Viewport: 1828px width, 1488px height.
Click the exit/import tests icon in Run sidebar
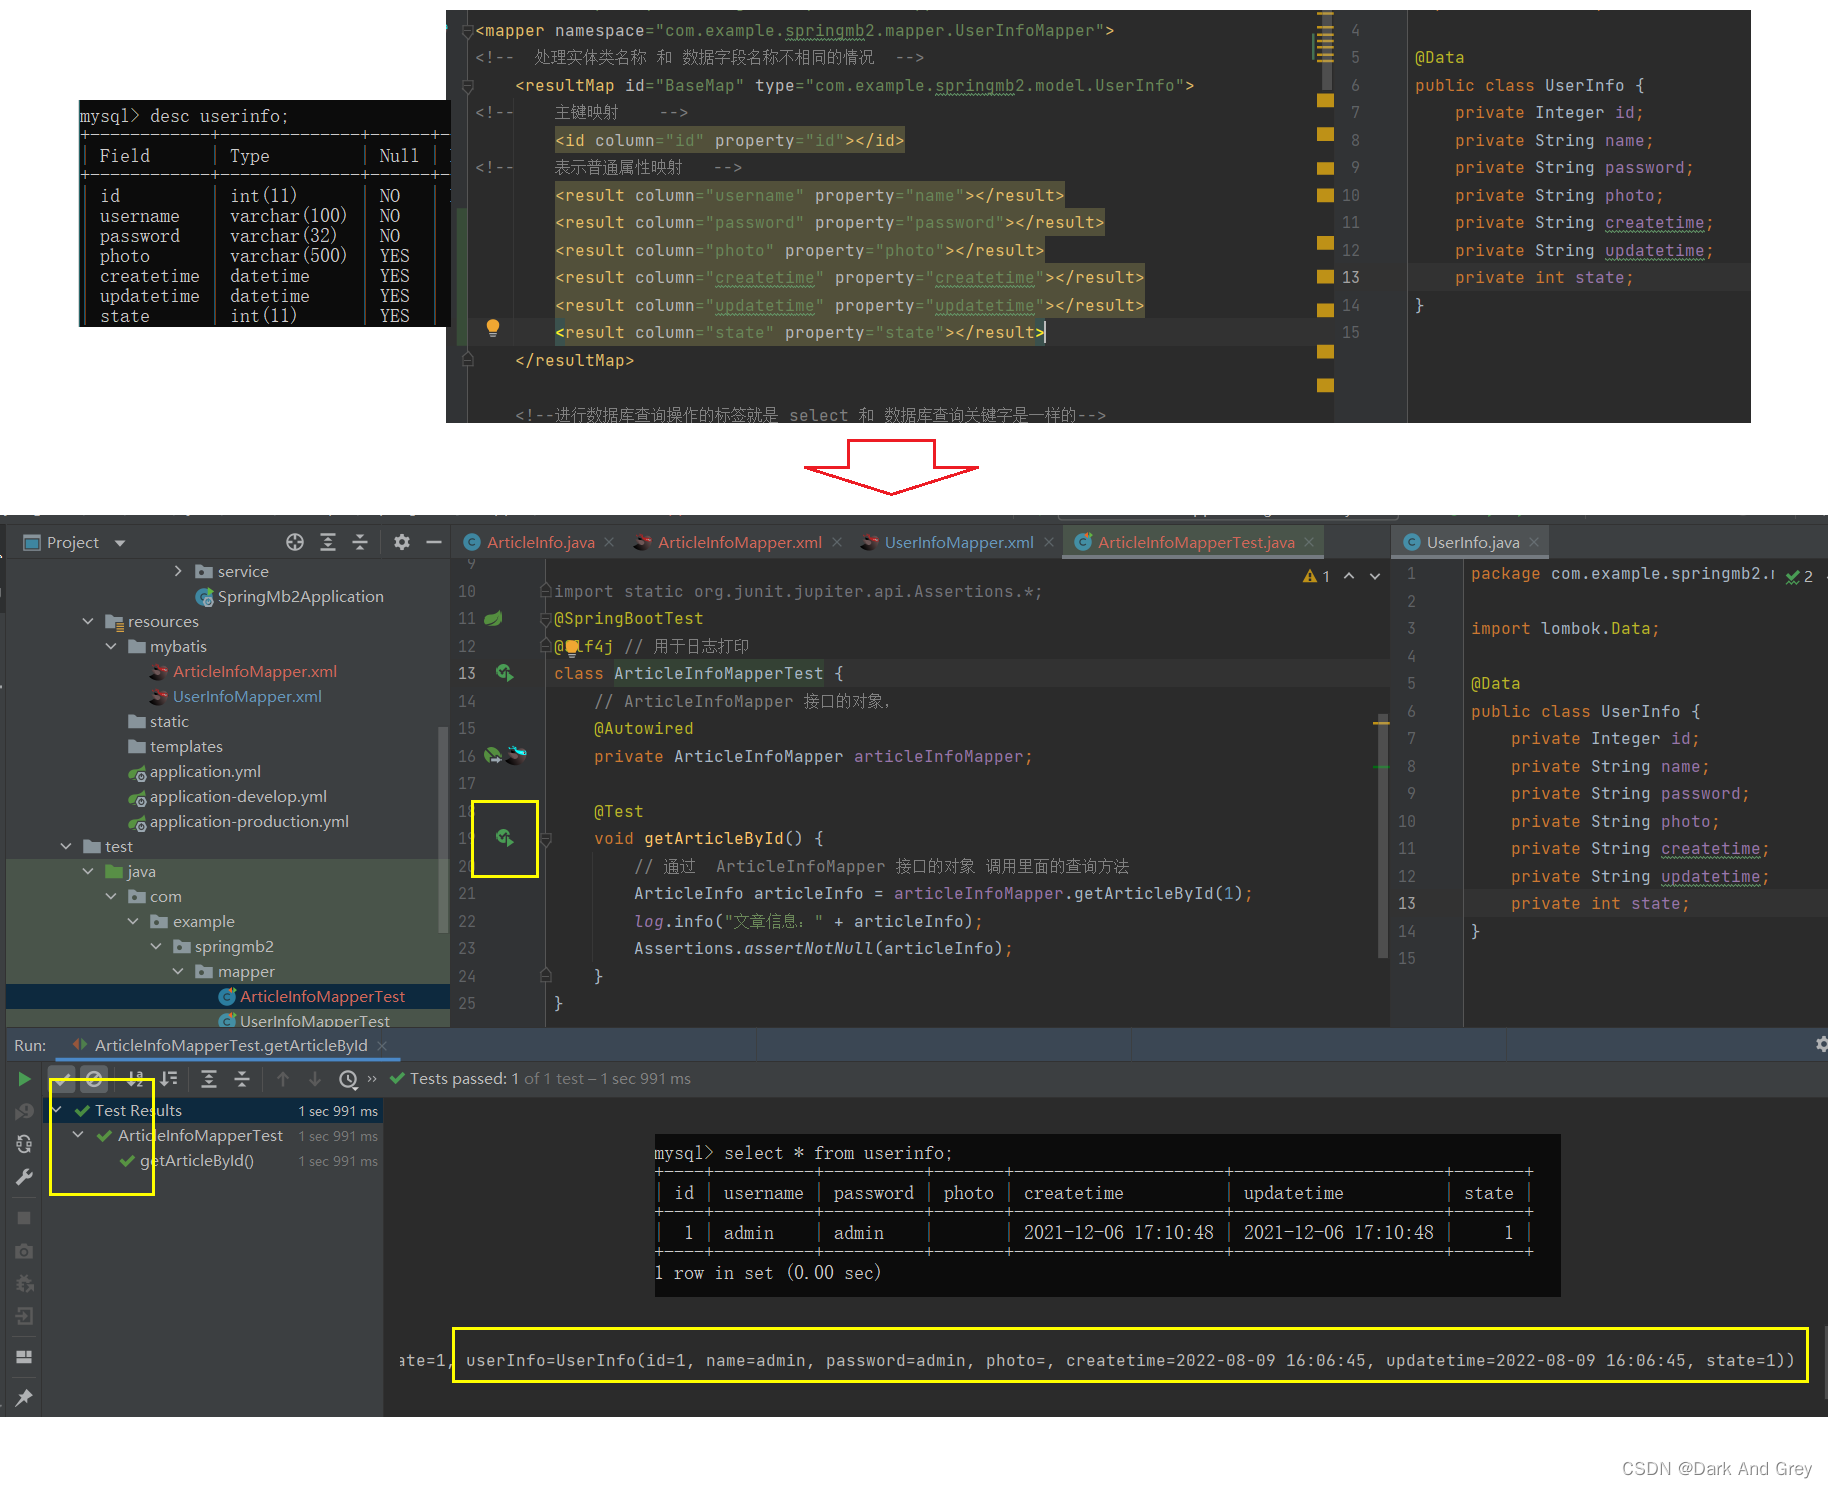pyautogui.click(x=24, y=1316)
